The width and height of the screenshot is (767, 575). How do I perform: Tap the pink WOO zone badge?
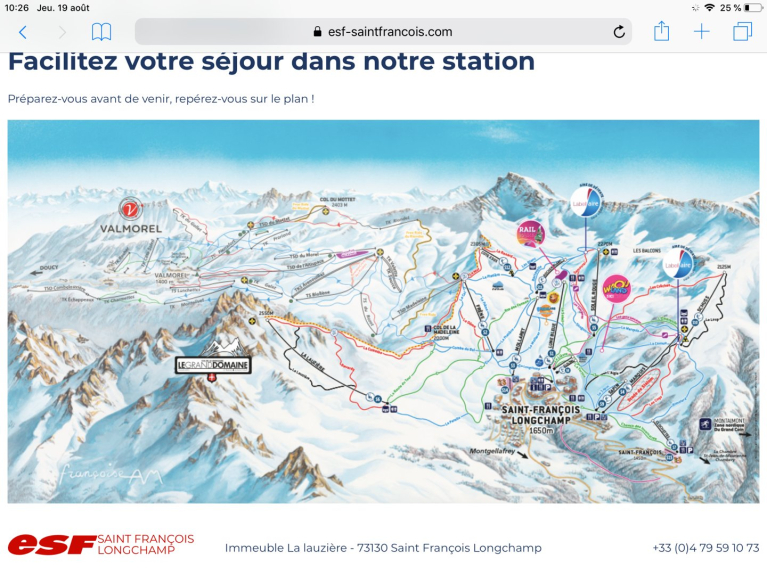[x=616, y=290]
